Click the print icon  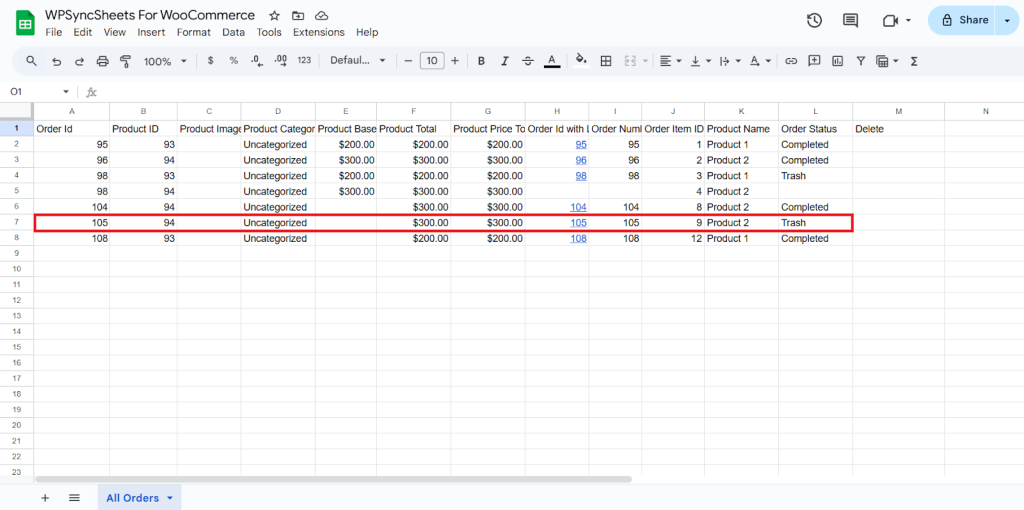(103, 61)
